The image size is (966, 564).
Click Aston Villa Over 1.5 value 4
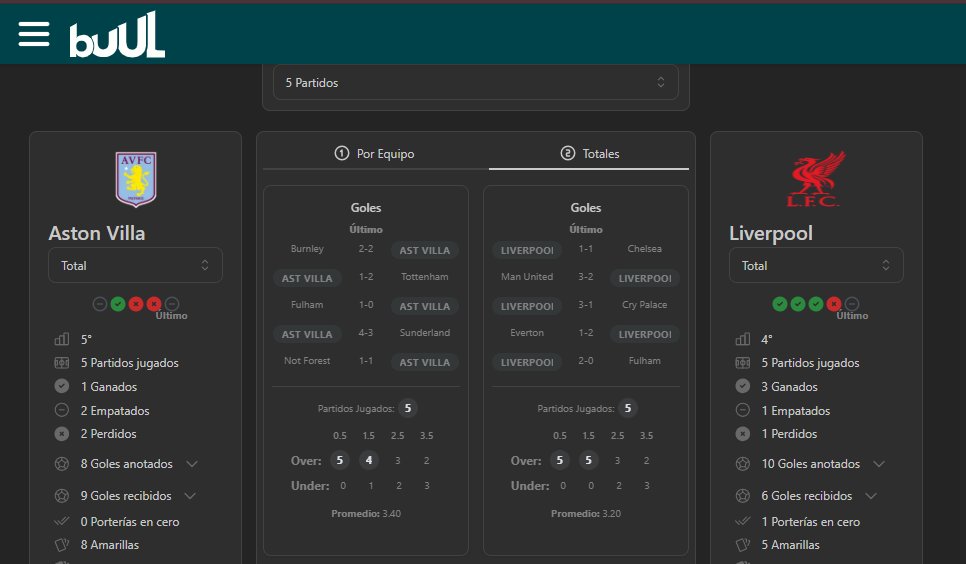(368, 460)
